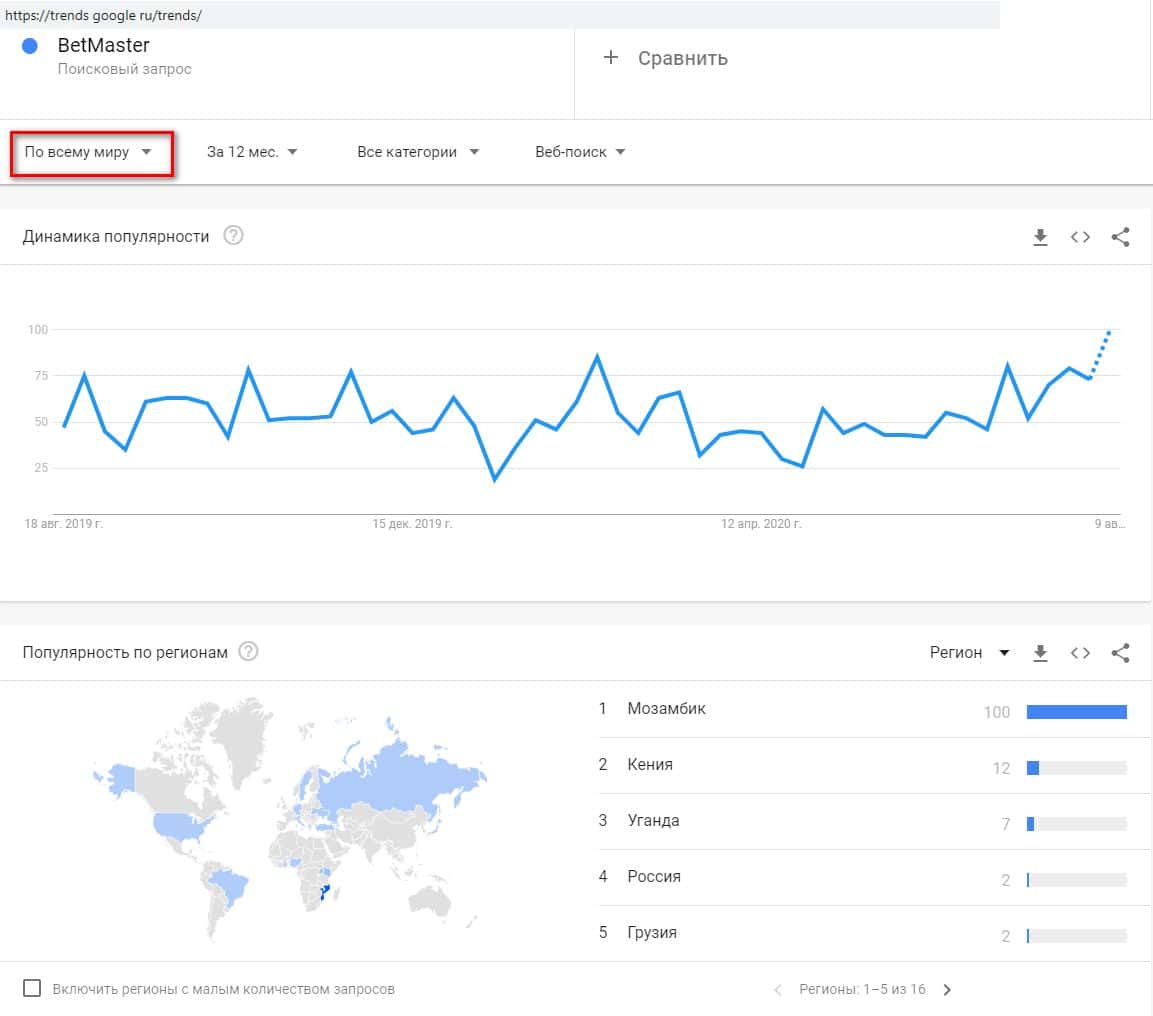Select Кения in the regions list

tap(650, 765)
